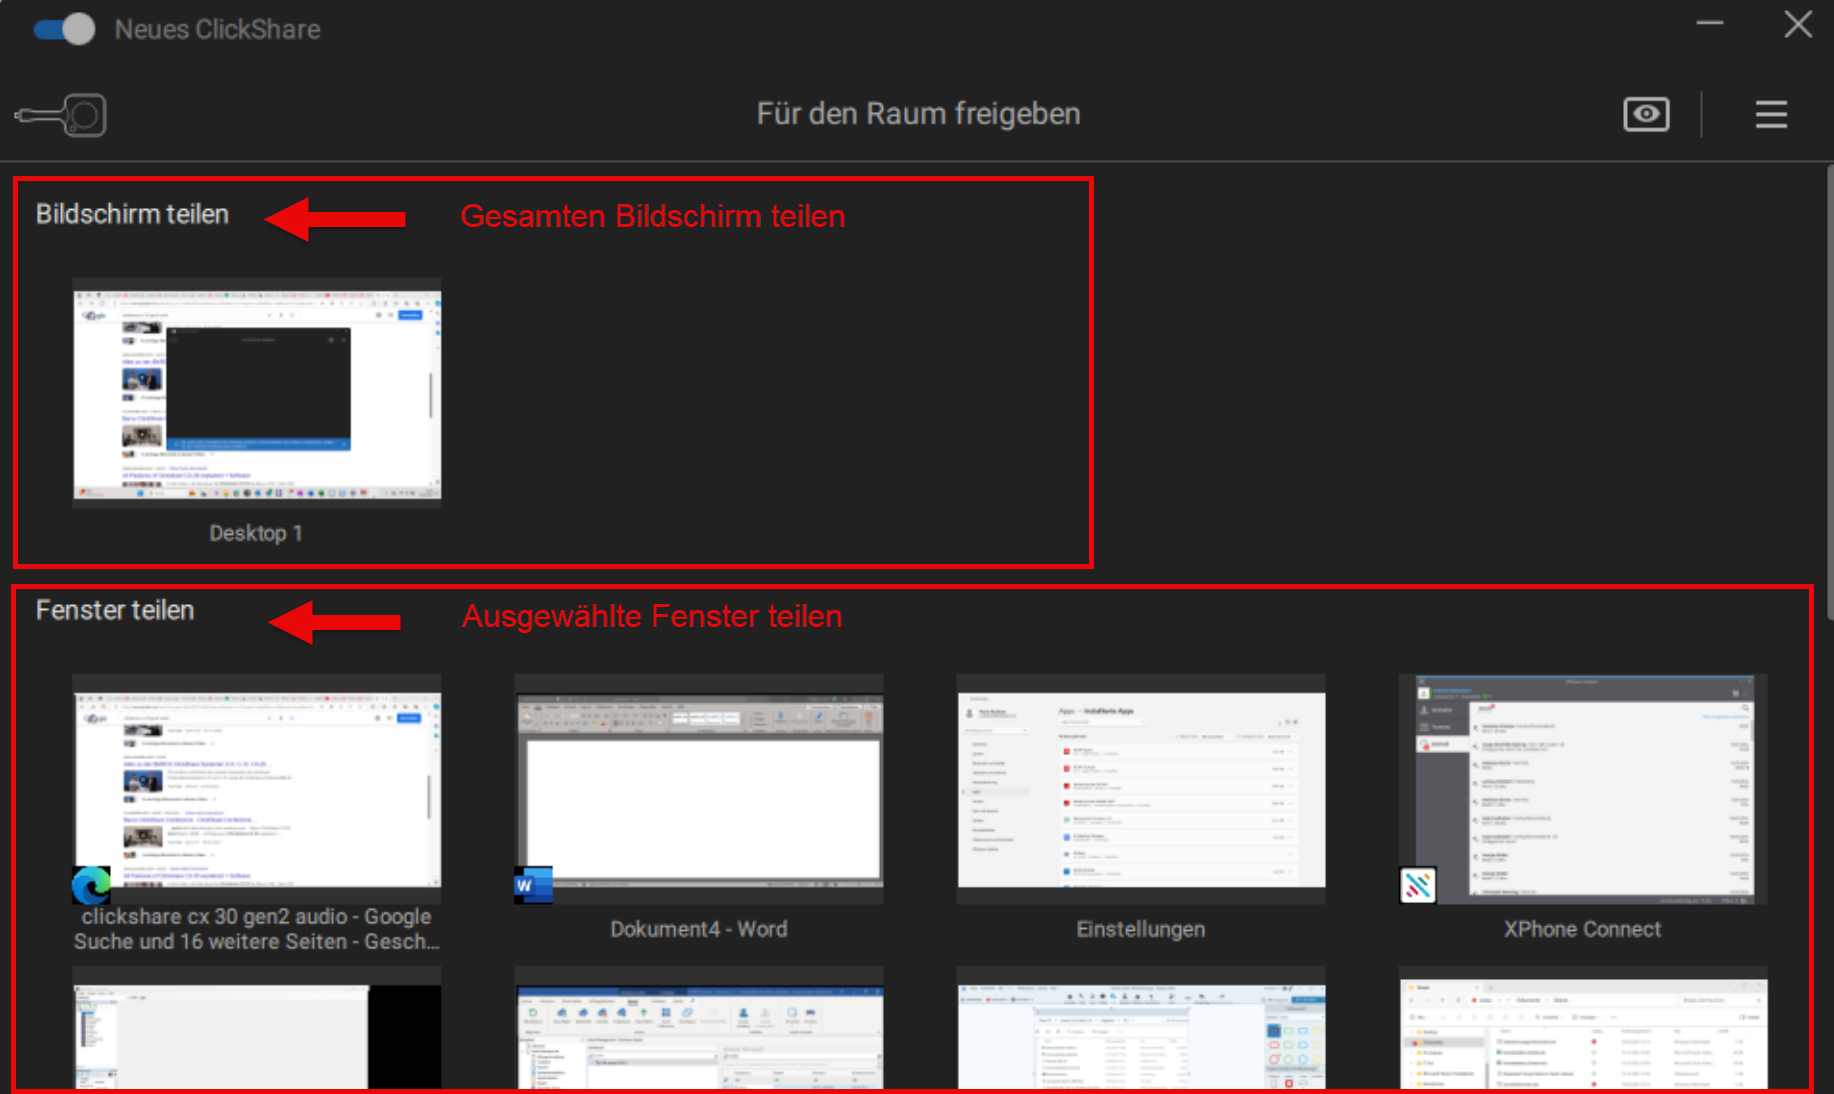Minimize the ClickShare window
The height and width of the screenshot is (1094, 1834).
(x=1710, y=25)
